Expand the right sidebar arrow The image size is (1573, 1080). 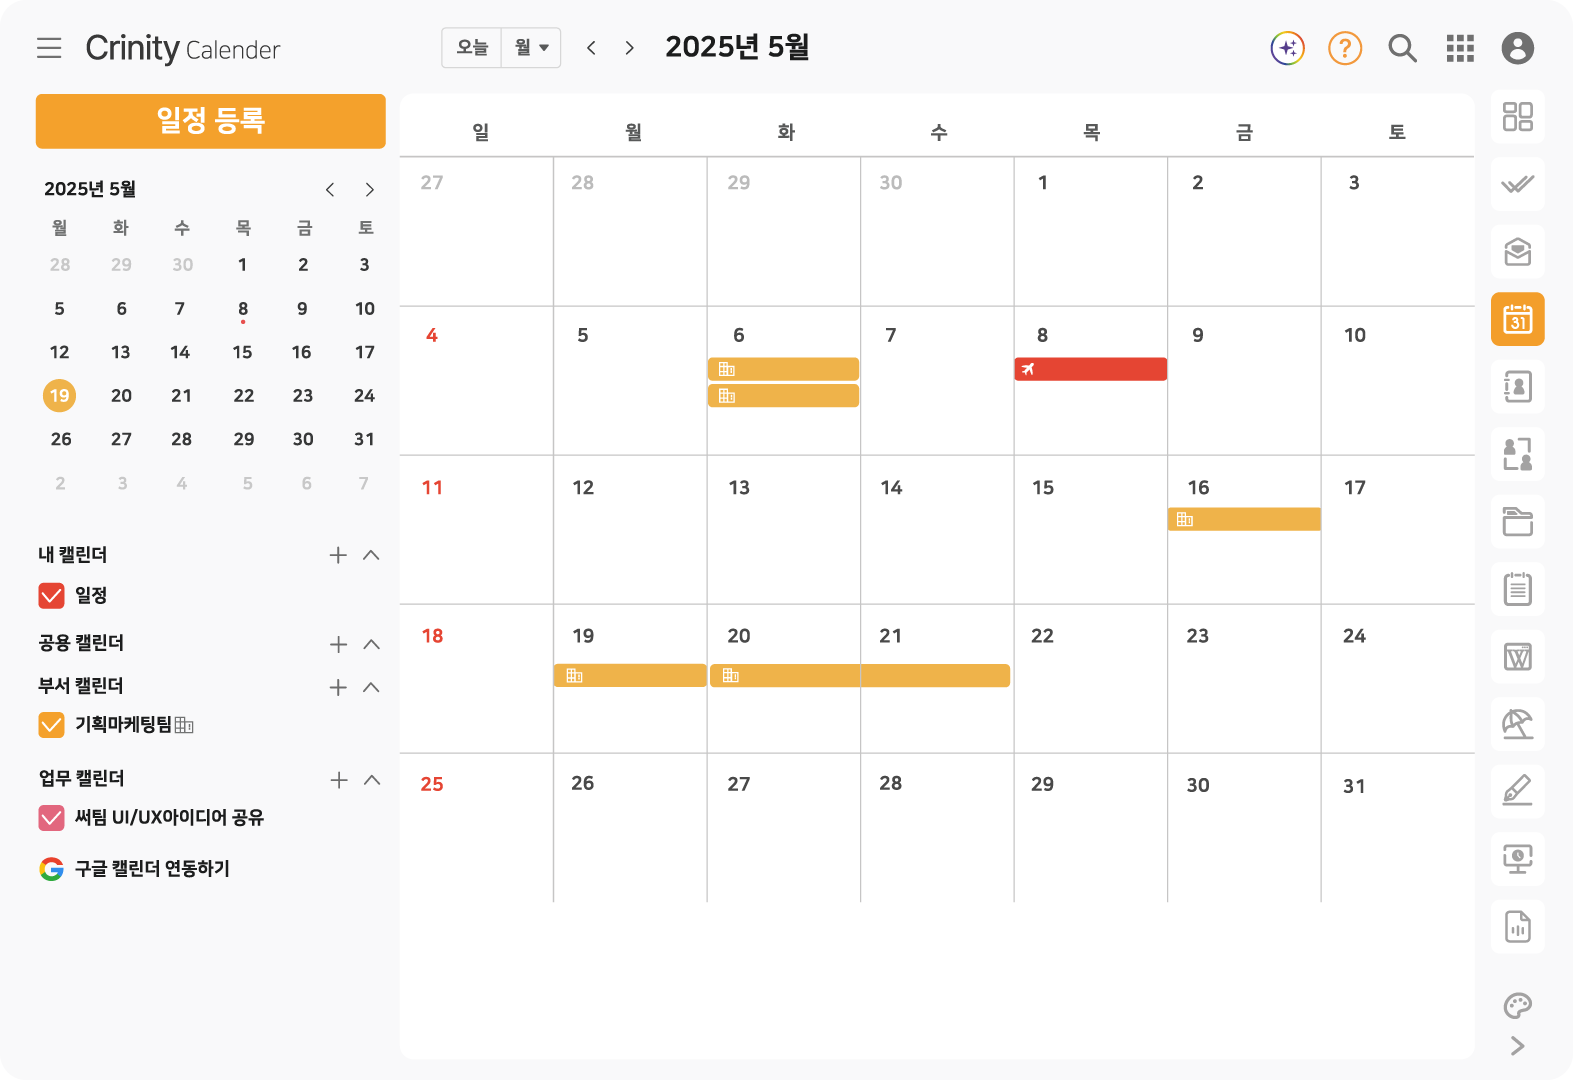[1517, 1046]
